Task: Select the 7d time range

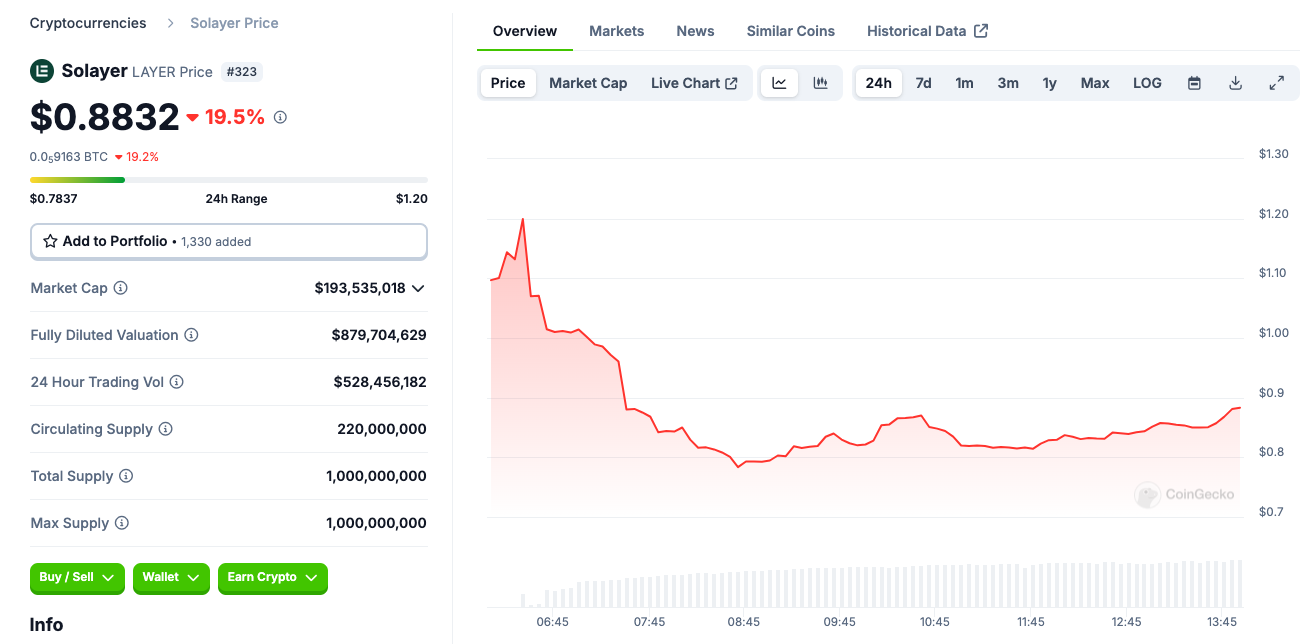Action: point(923,83)
